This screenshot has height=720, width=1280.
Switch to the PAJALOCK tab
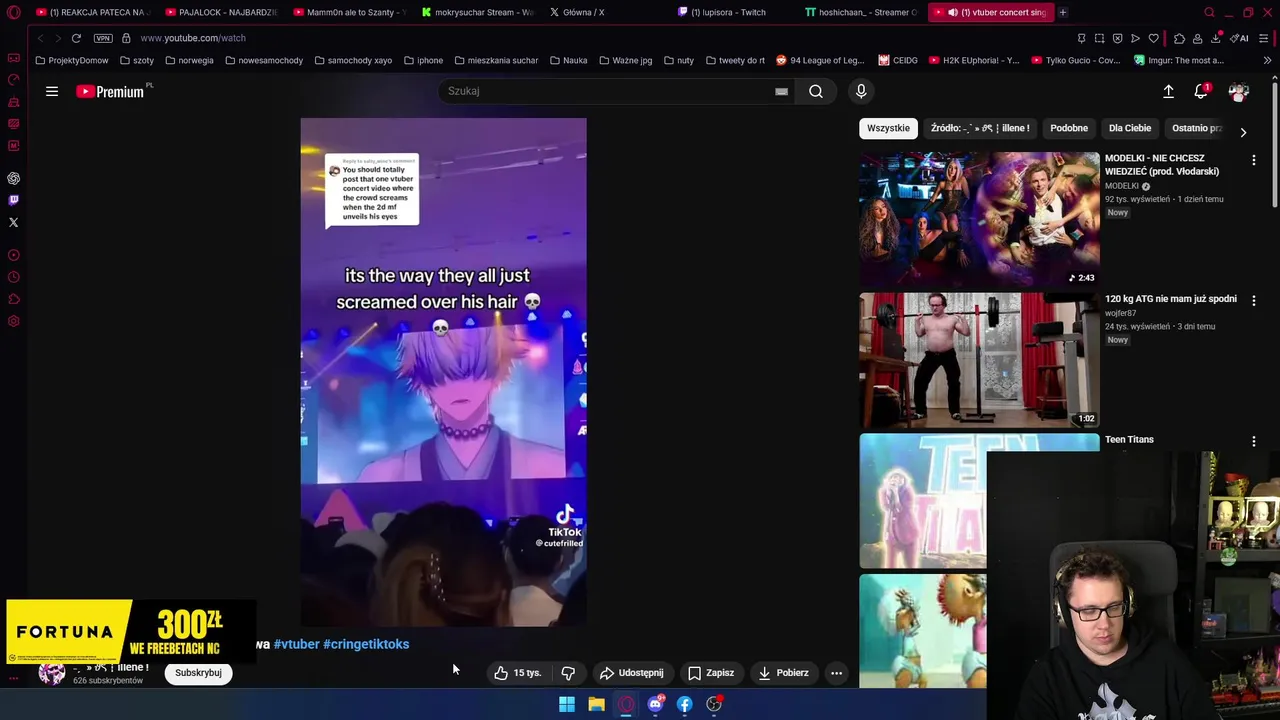[221, 12]
